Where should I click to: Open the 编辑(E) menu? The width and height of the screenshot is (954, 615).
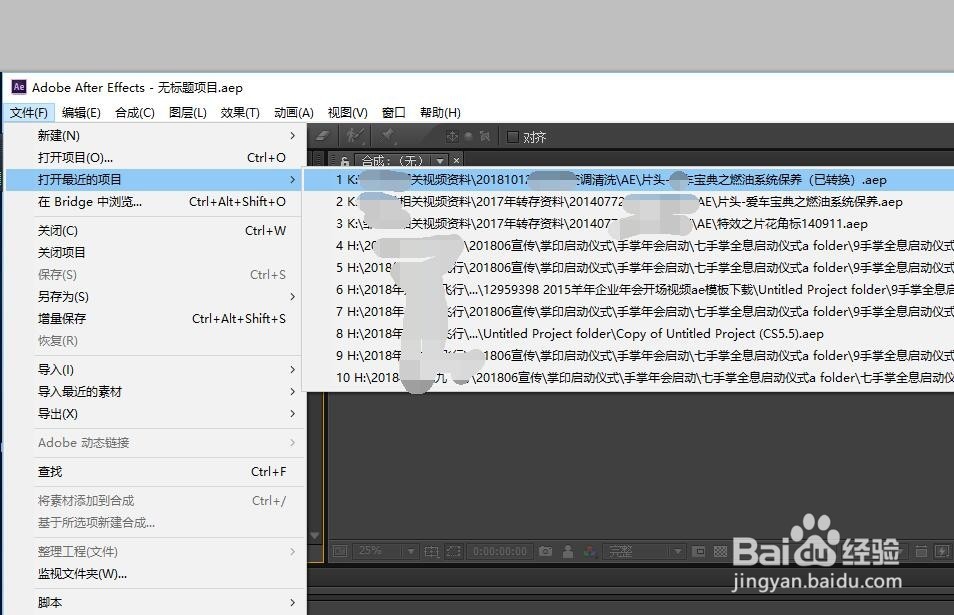(82, 113)
